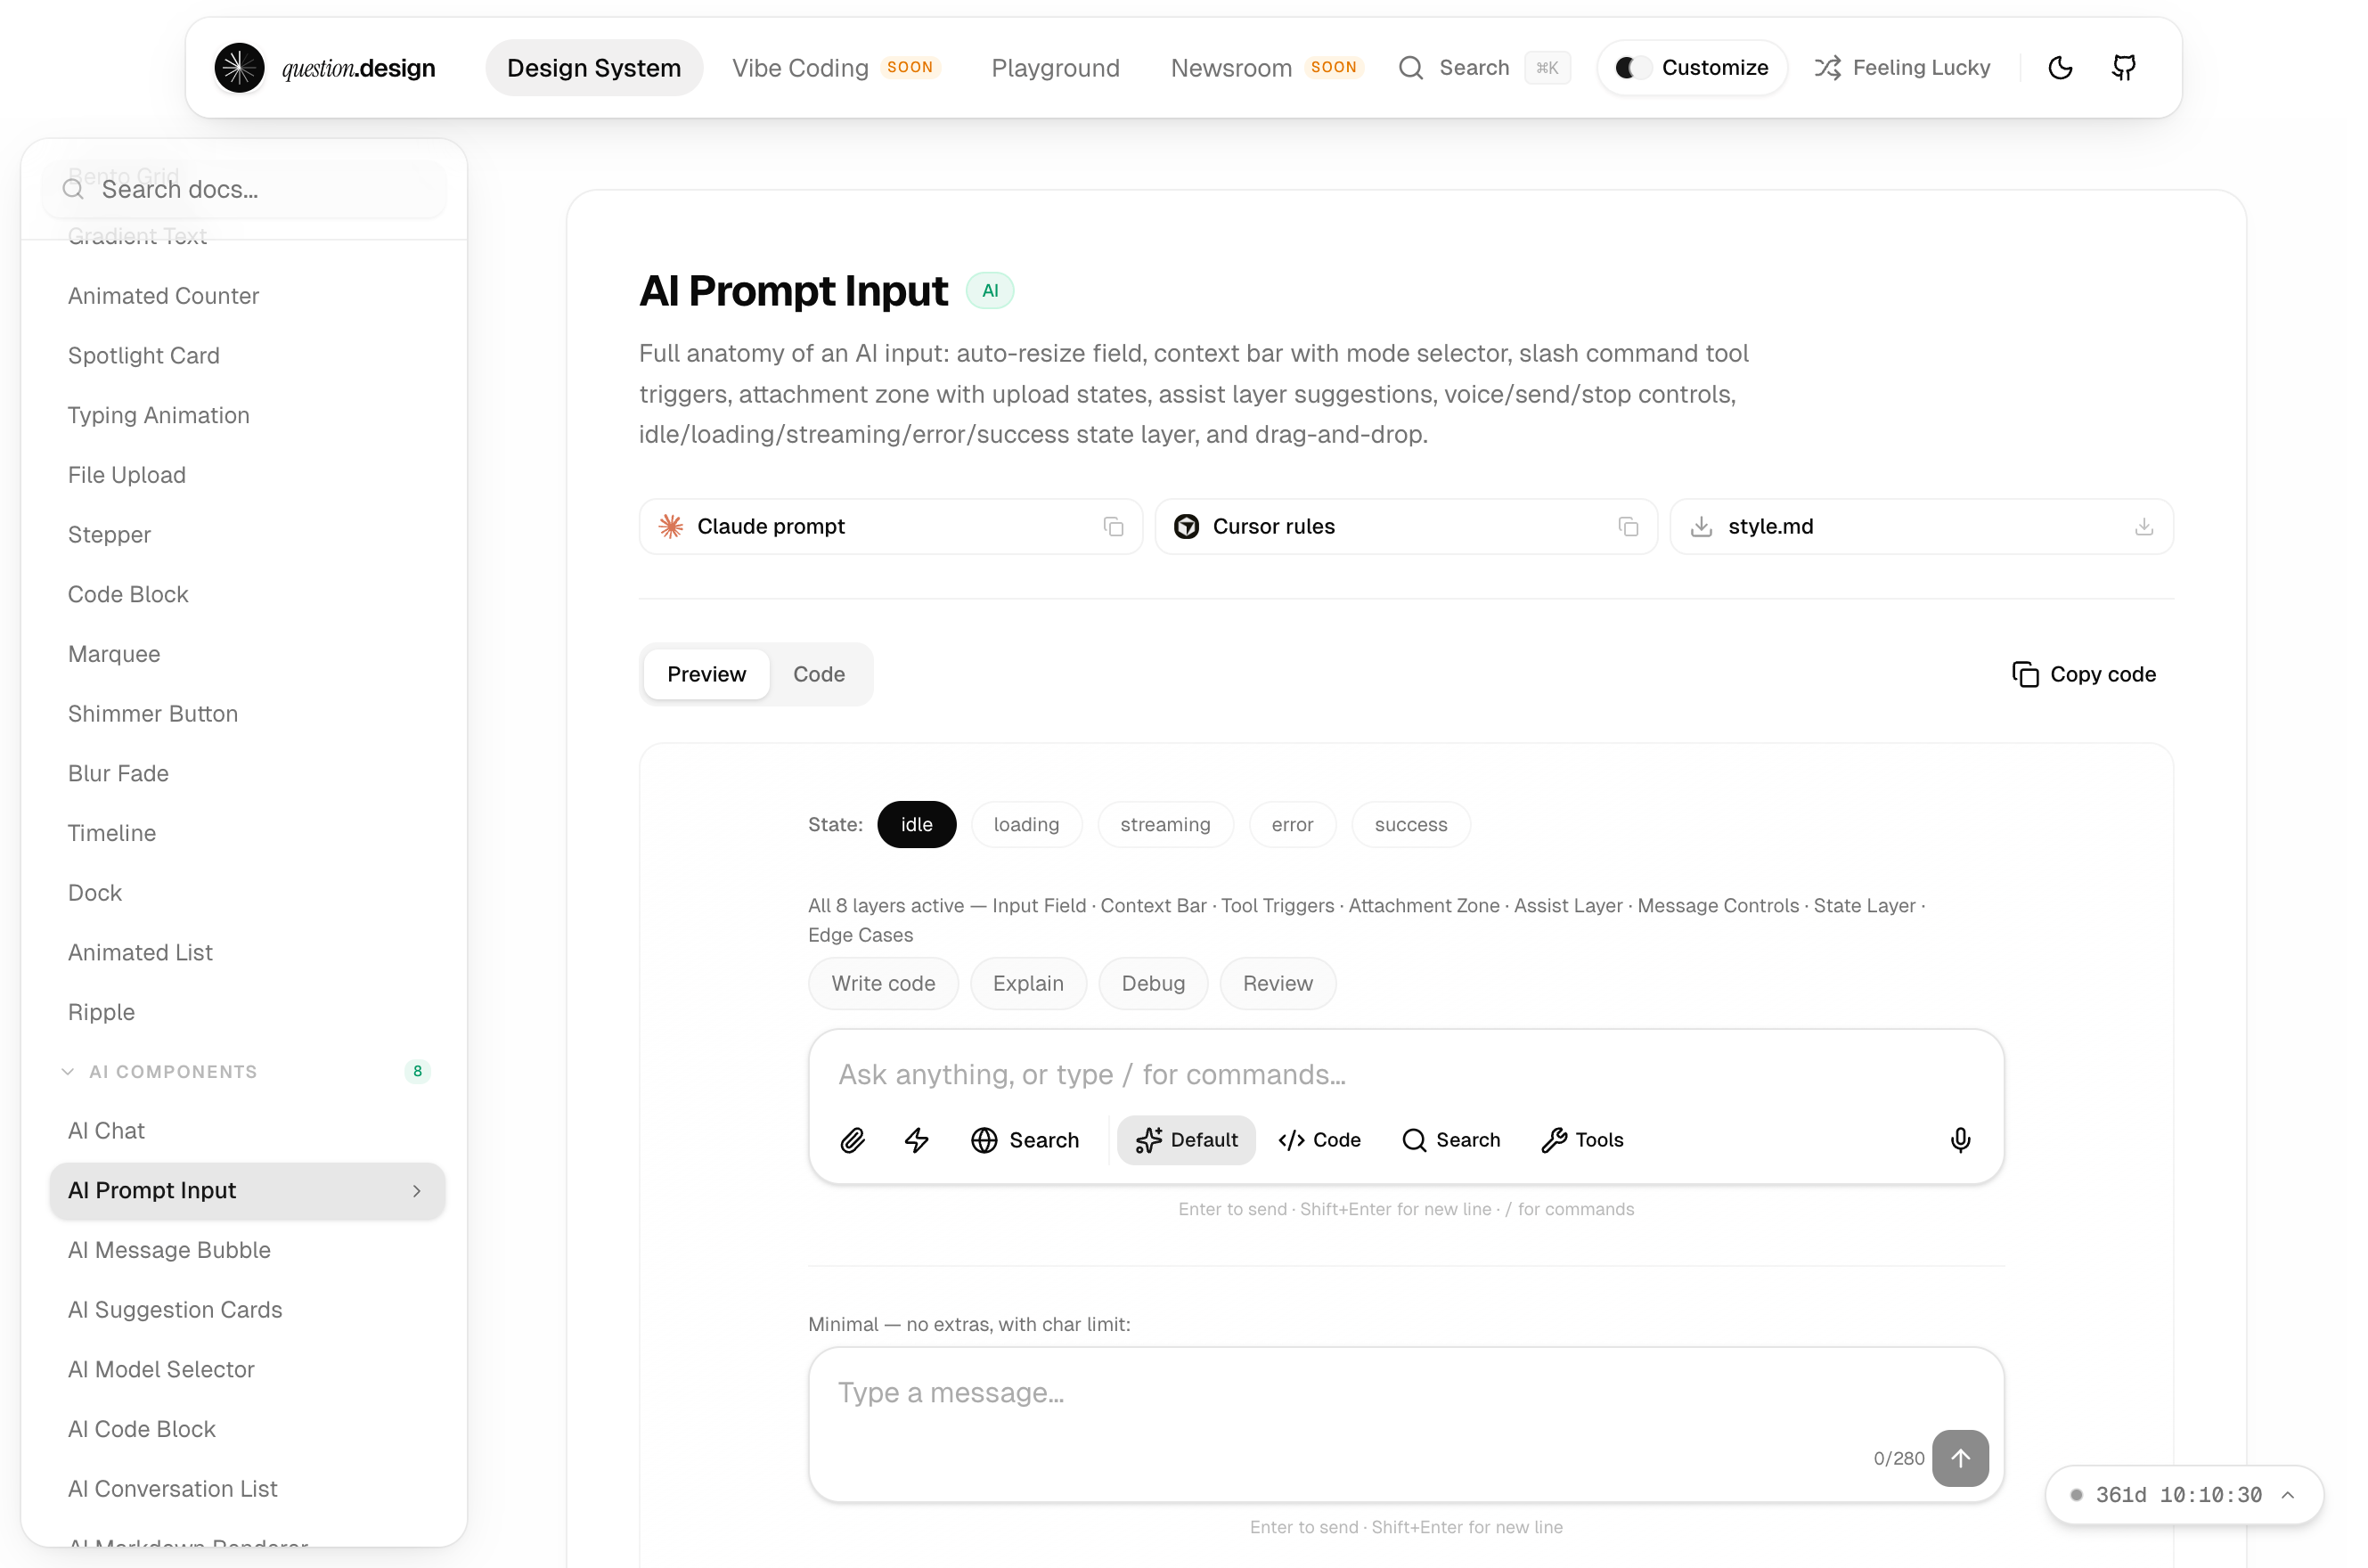This screenshot has width=2368, height=1568.
Task: Expand the countdown timer widget chevron
Action: tap(2288, 1495)
